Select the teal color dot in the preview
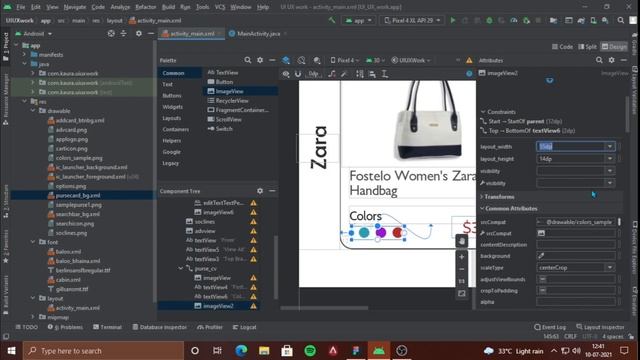This screenshot has height=360, width=640. 364,233
